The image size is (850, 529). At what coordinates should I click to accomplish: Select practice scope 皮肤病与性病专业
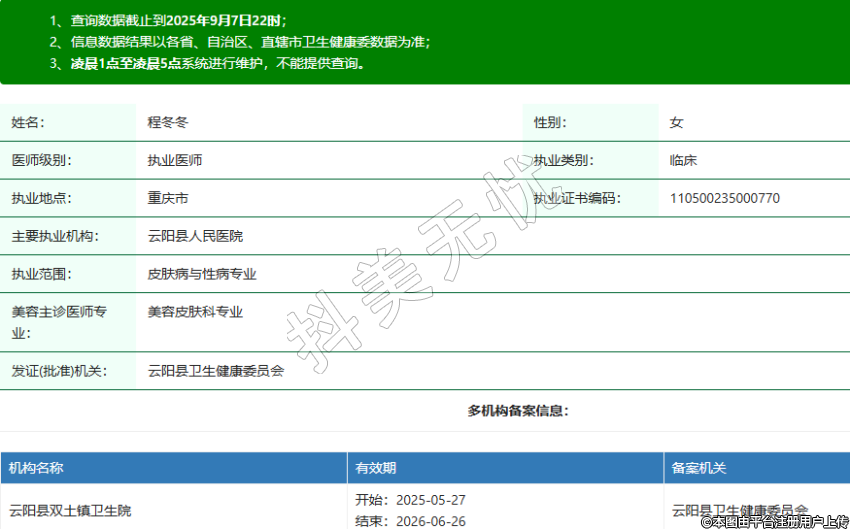click(202, 273)
